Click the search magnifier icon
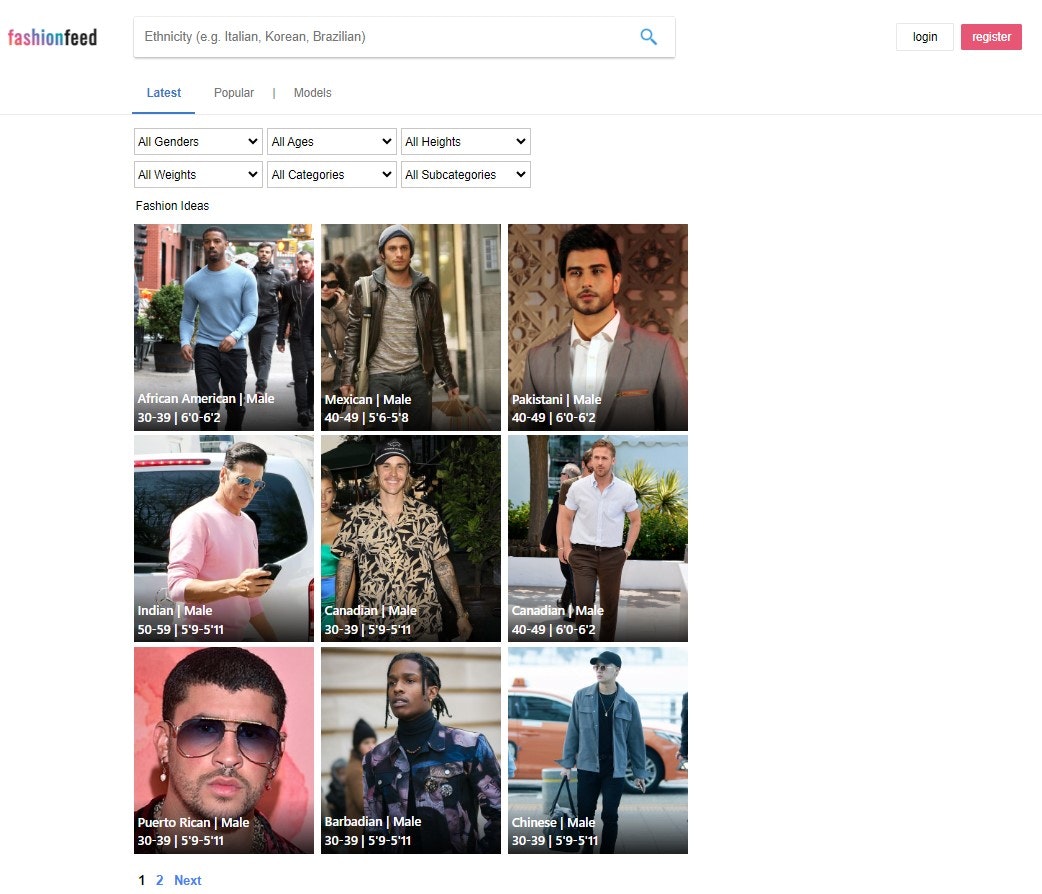Screen dimensions: 1042x894 point(648,36)
